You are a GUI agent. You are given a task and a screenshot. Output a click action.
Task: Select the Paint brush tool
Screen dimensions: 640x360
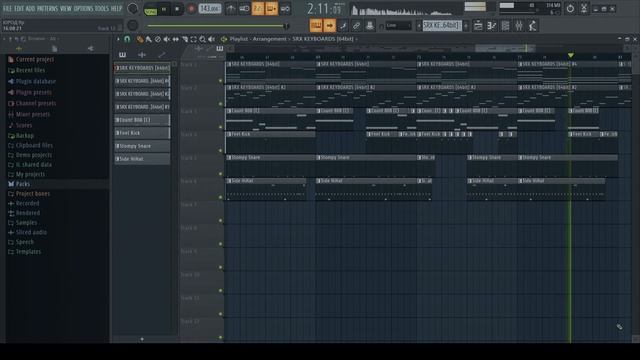pyautogui.click(x=149, y=39)
